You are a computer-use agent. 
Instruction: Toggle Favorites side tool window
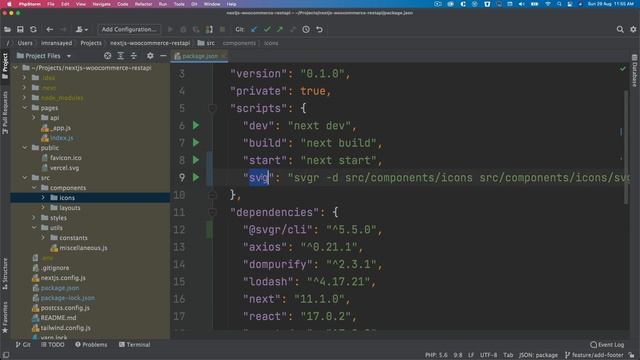[x=5, y=317]
